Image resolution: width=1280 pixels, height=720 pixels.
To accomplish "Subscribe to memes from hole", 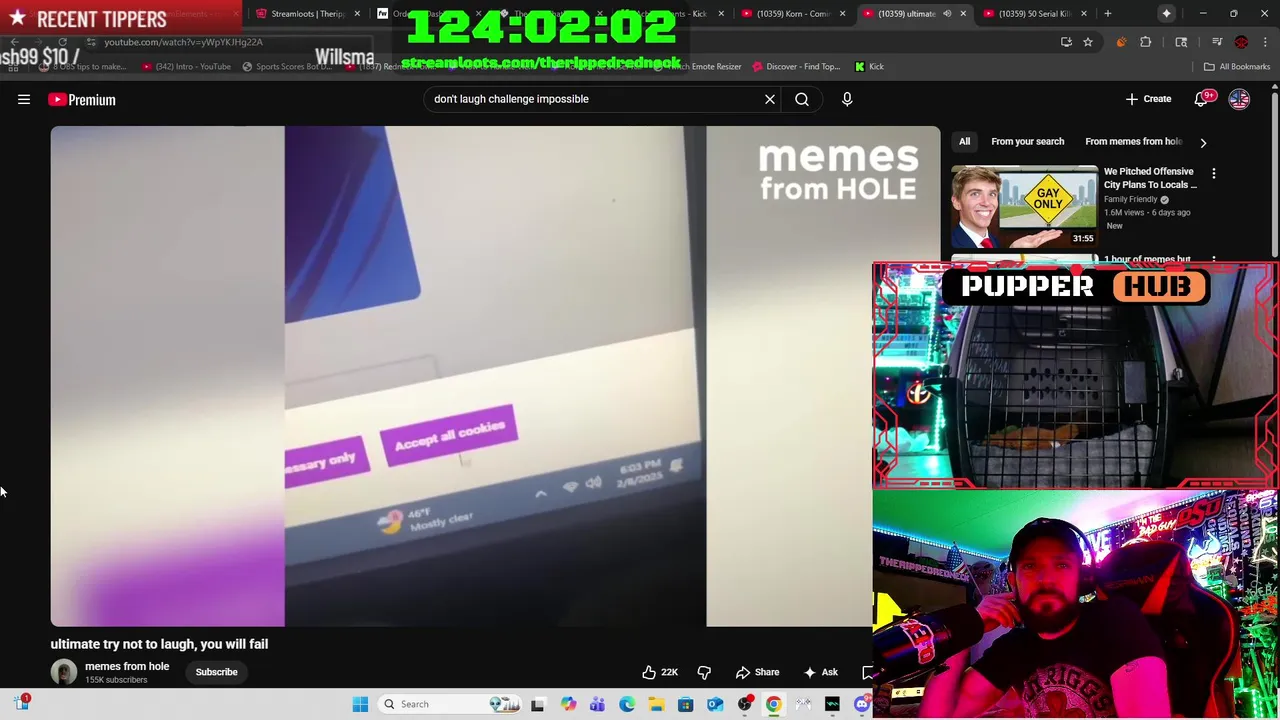I will click(216, 672).
